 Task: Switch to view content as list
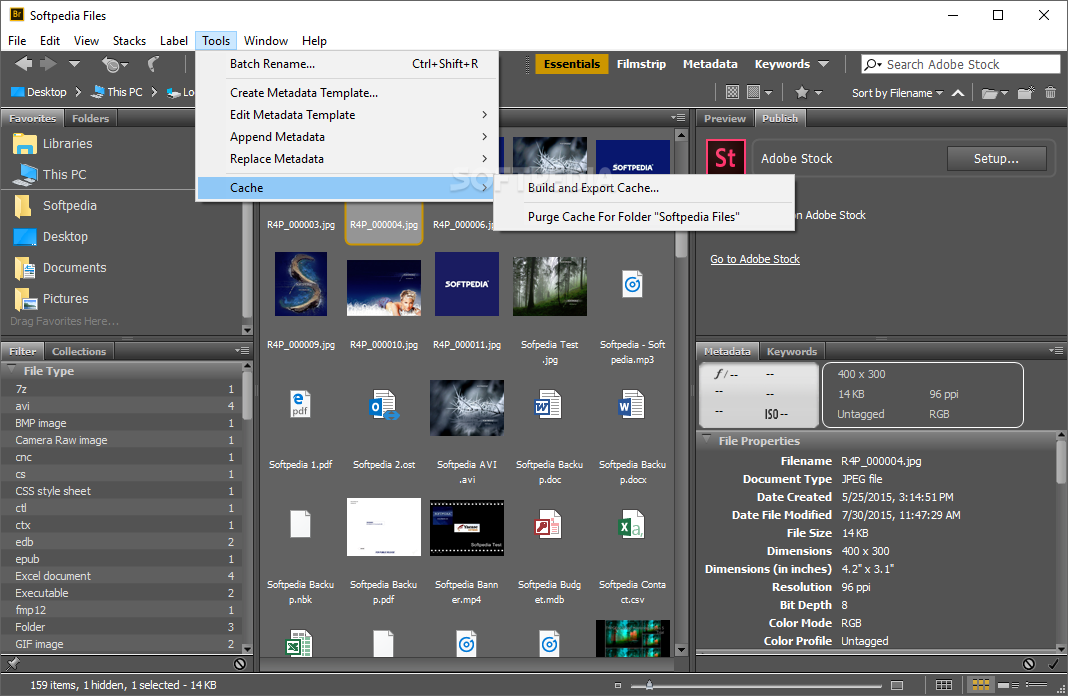(1036, 685)
